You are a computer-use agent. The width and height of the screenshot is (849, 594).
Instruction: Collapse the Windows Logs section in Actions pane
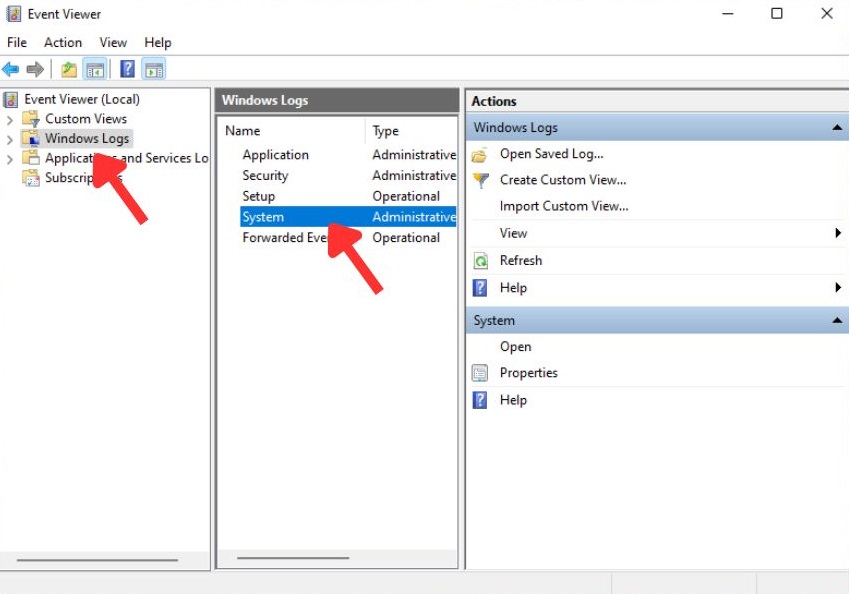coord(838,127)
